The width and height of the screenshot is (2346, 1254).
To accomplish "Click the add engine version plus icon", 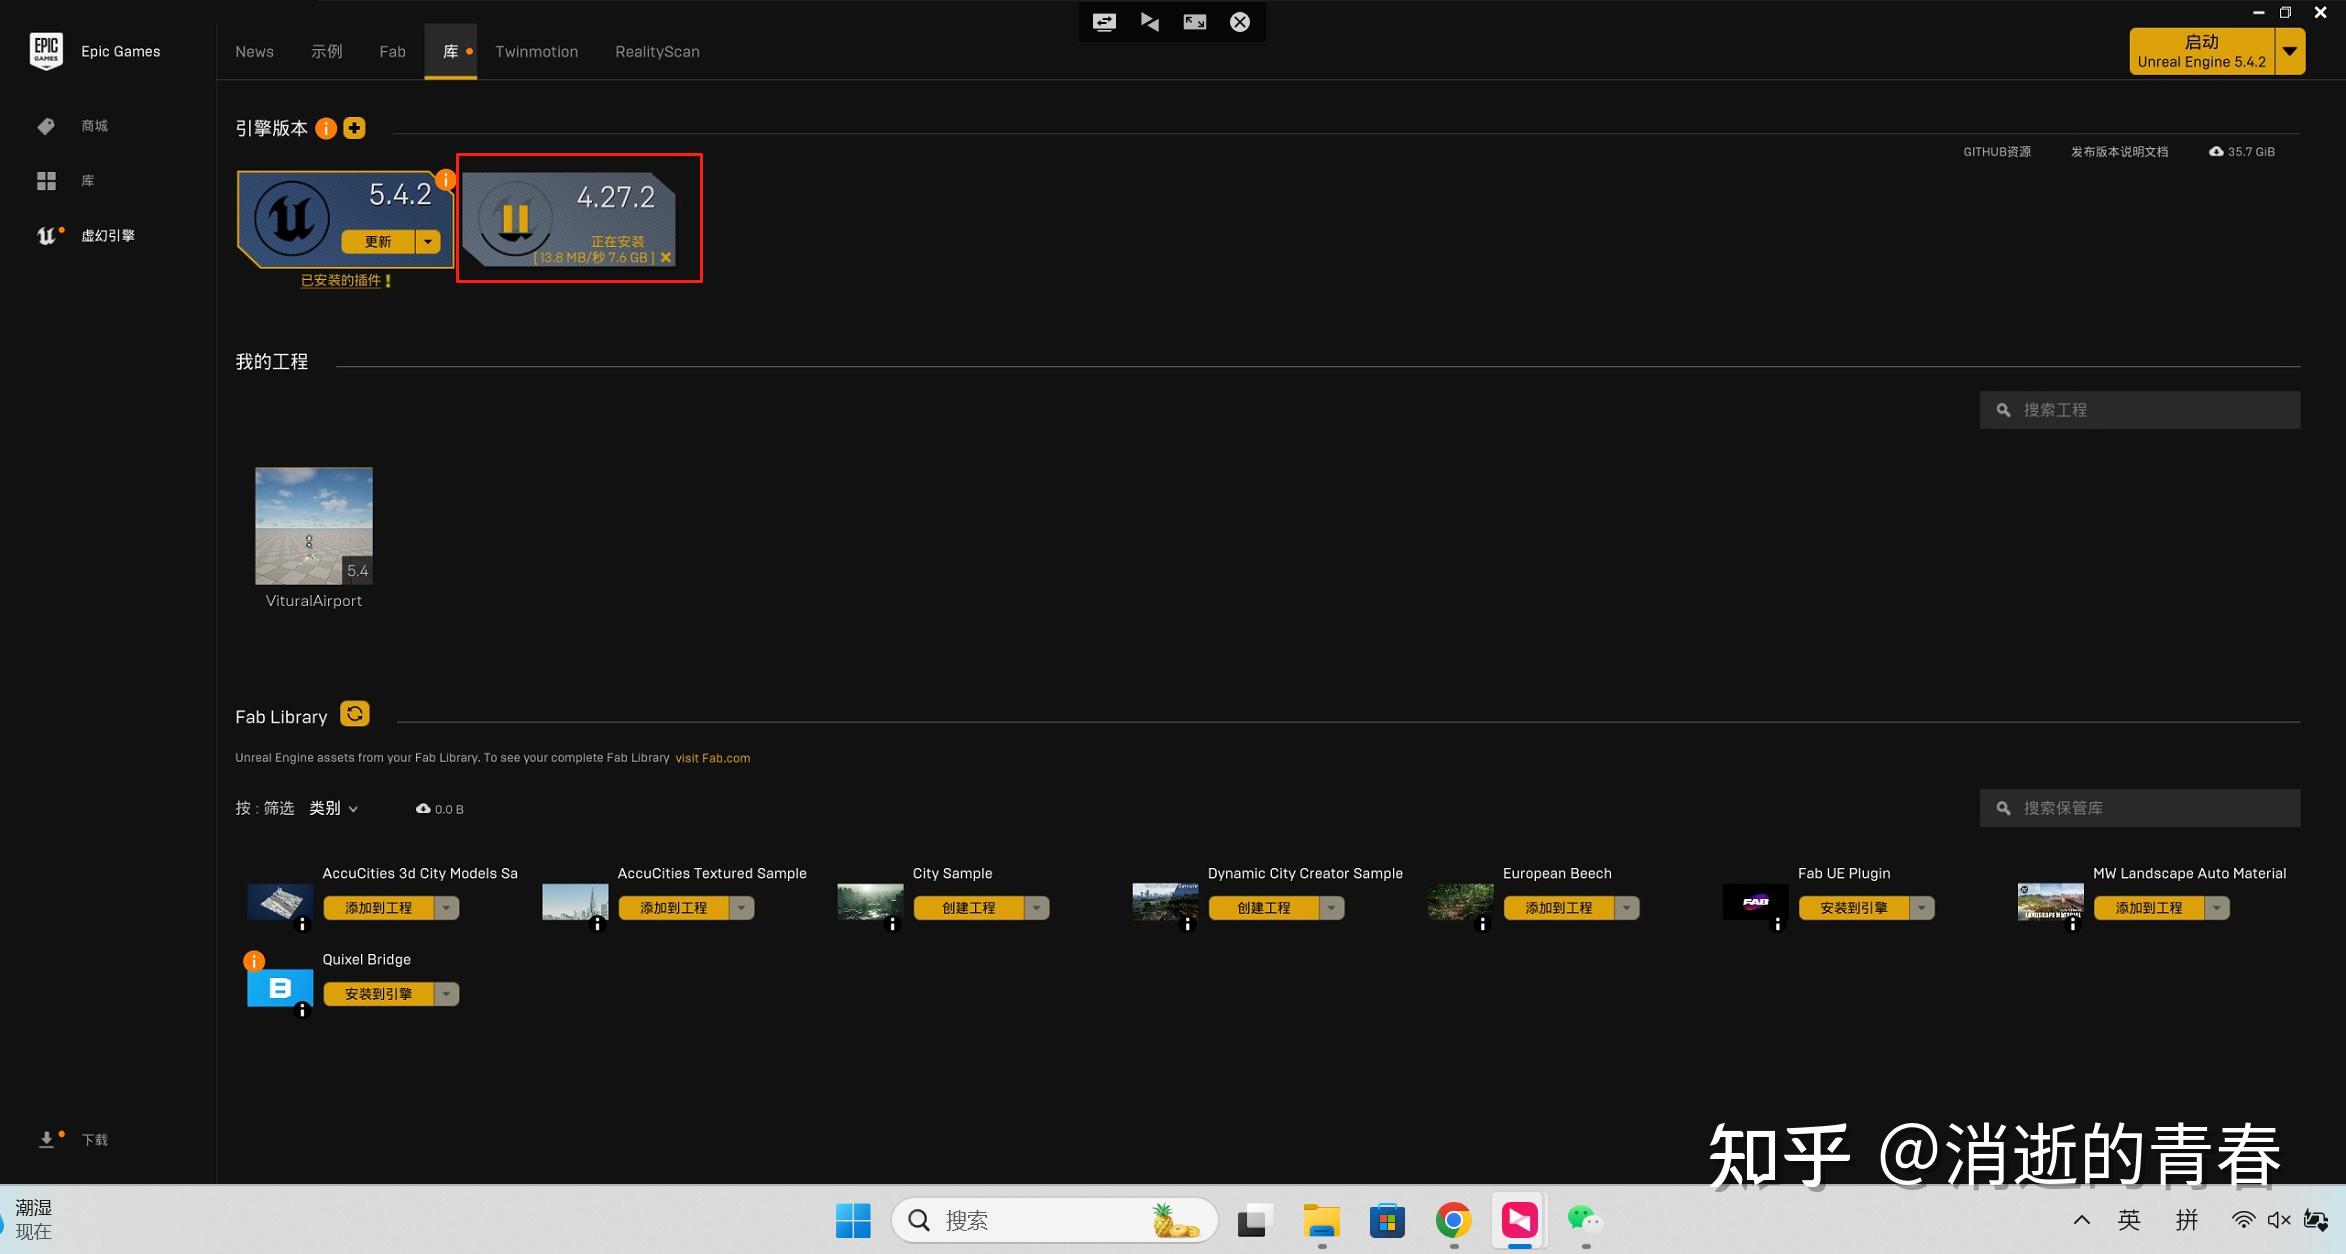I will (354, 128).
